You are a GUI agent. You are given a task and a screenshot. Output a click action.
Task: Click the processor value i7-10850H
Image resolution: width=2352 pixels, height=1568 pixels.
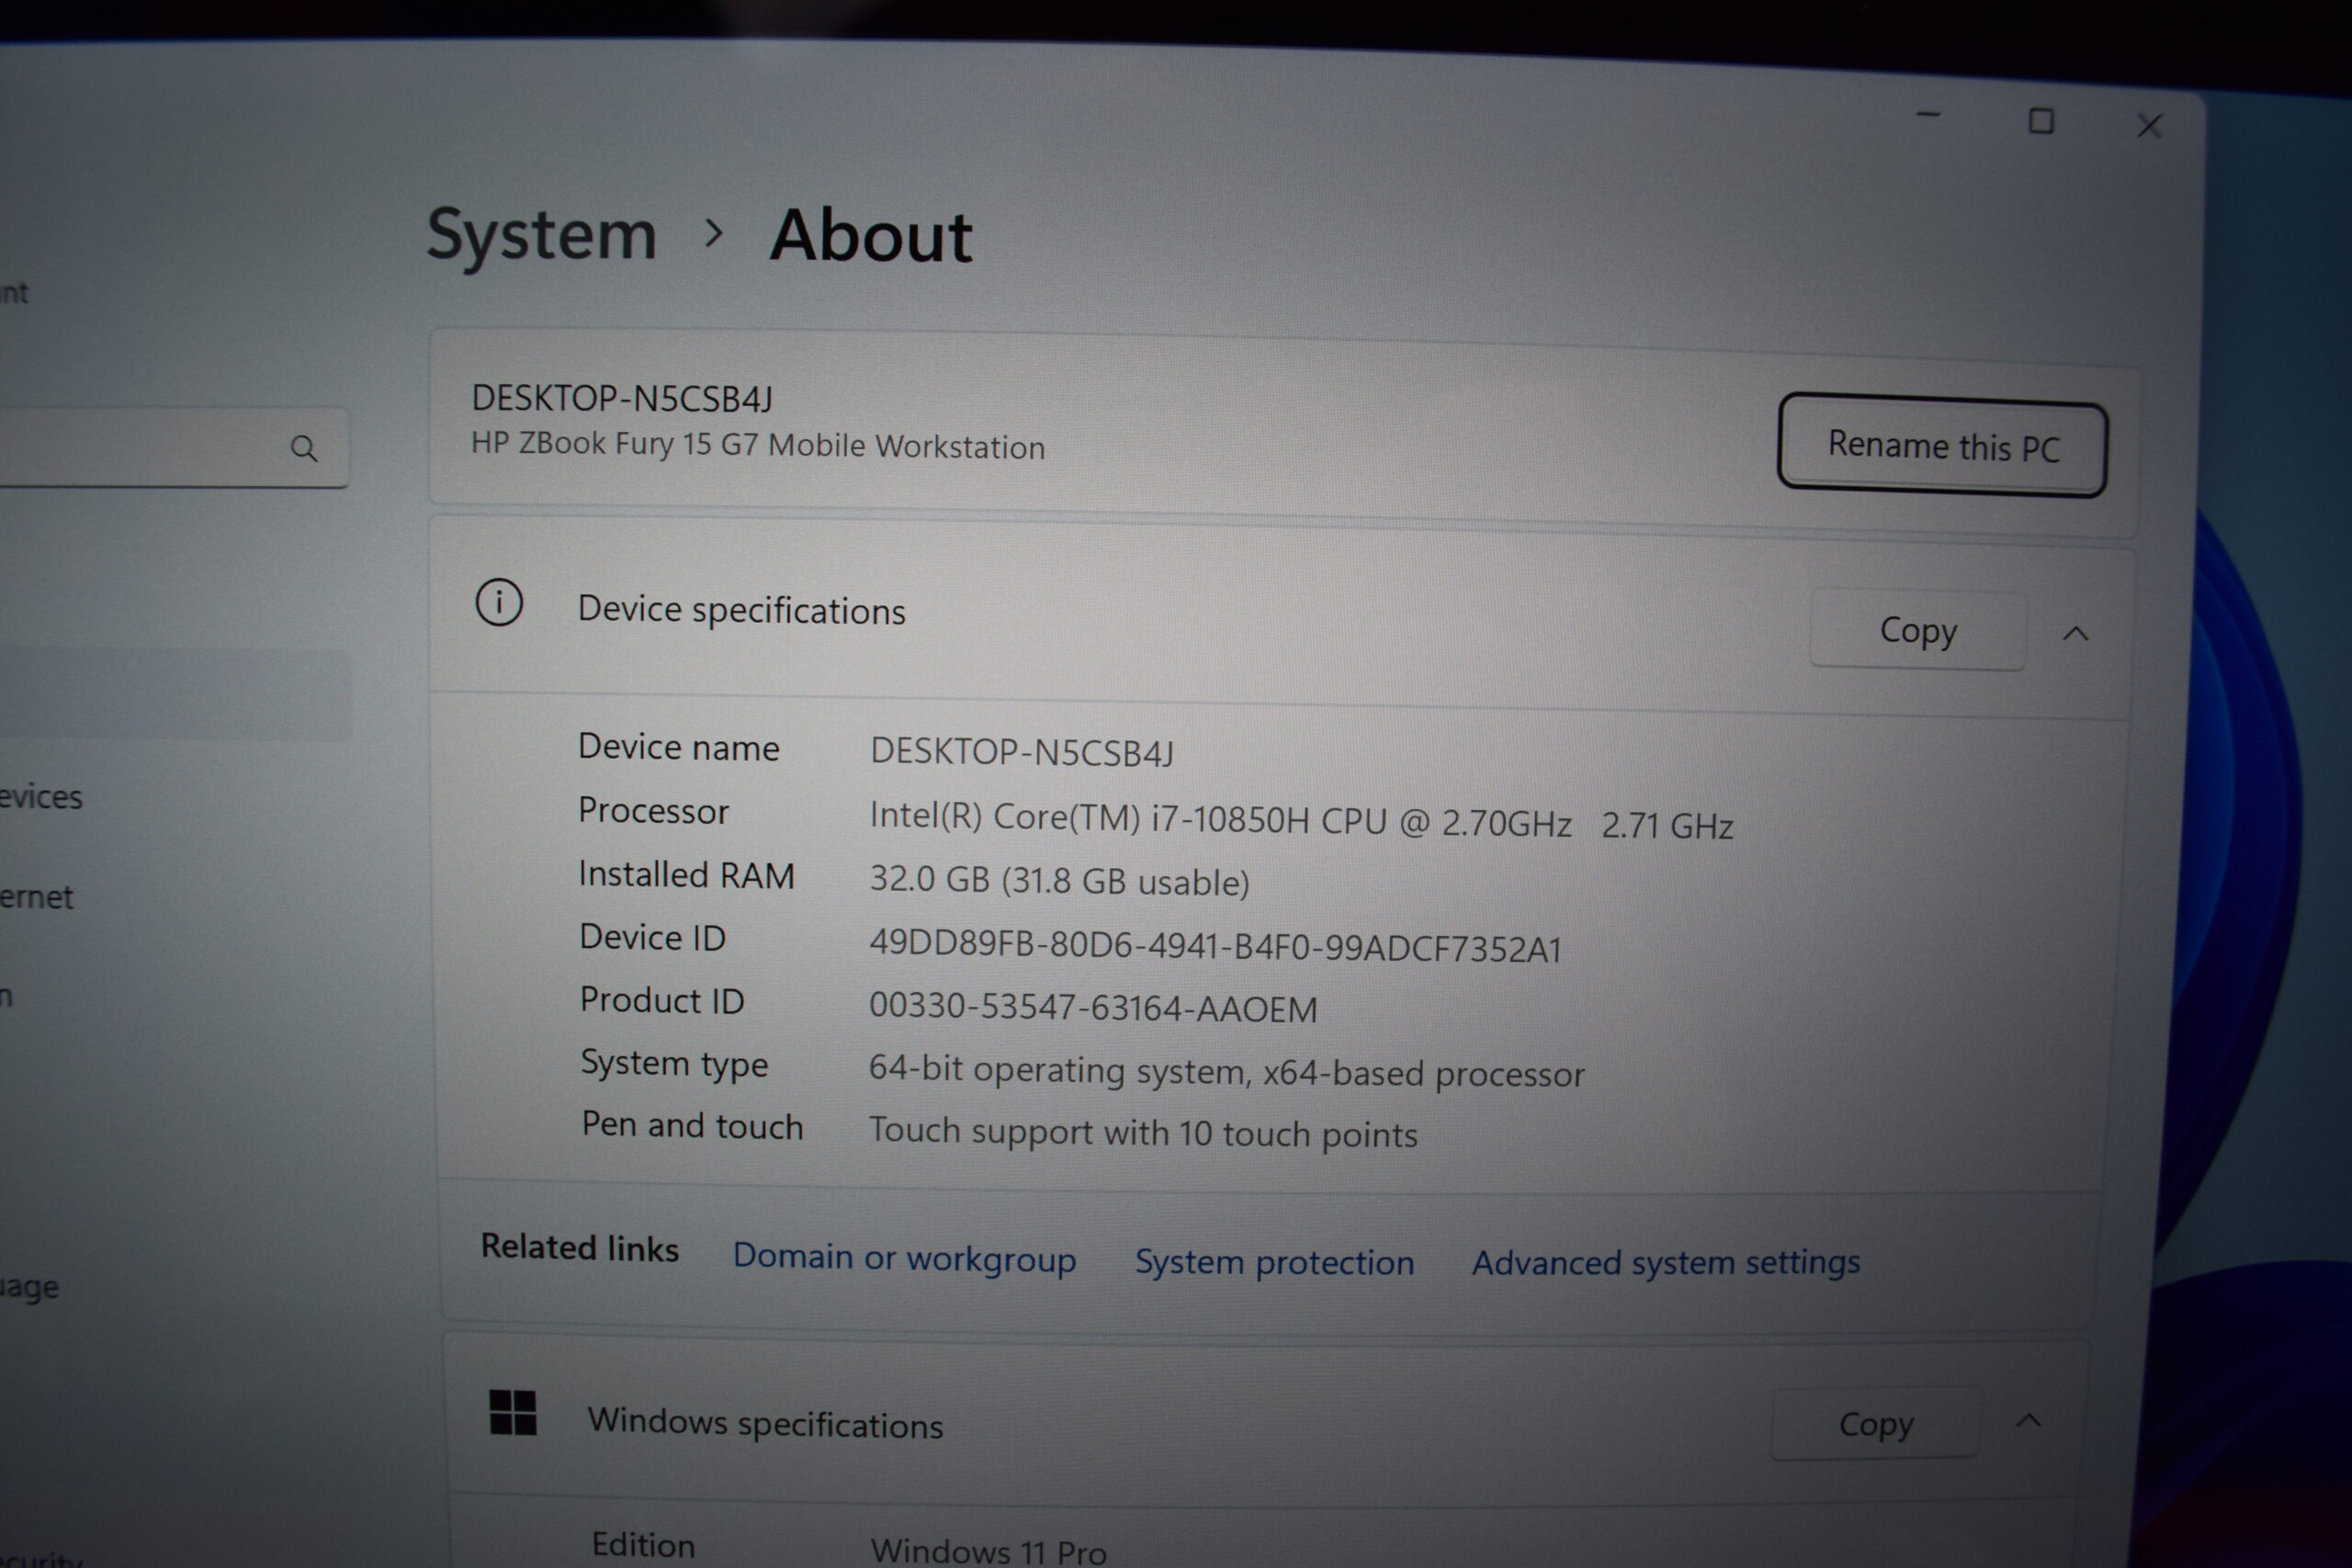pyautogui.click(x=1301, y=821)
